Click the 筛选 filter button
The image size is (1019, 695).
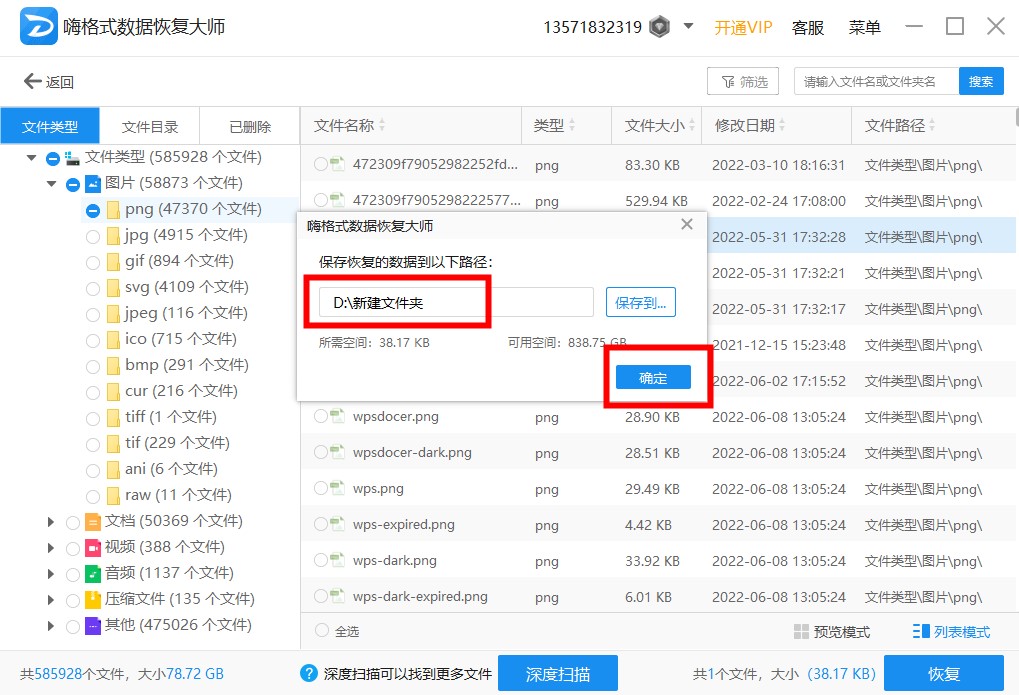(x=743, y=81)
